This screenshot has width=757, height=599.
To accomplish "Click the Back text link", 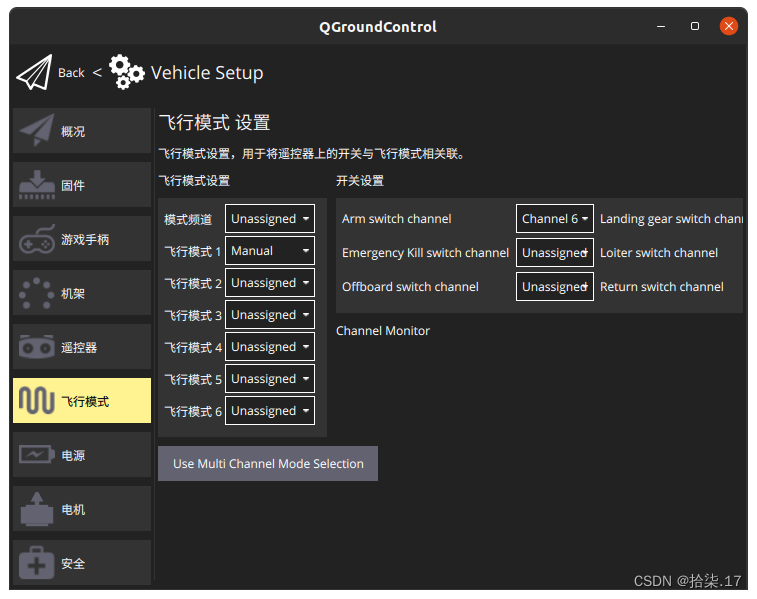I will (x=71, y=72).
